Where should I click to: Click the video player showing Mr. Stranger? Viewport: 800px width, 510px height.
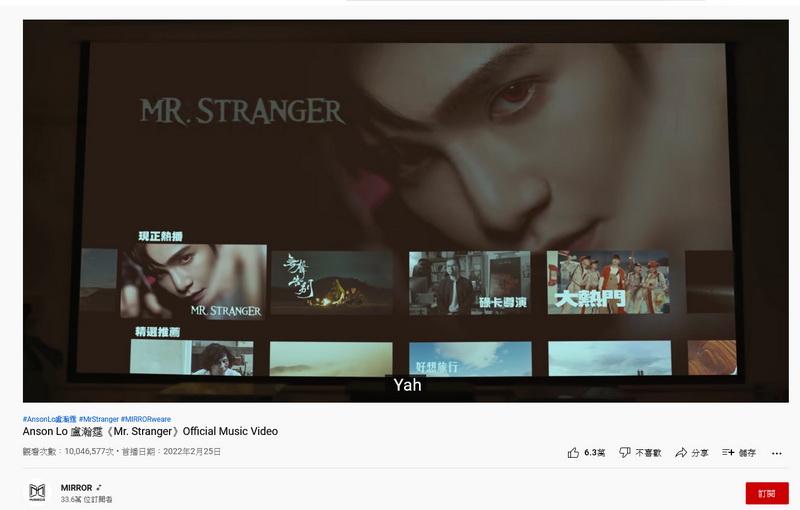[x=406, y=211]
